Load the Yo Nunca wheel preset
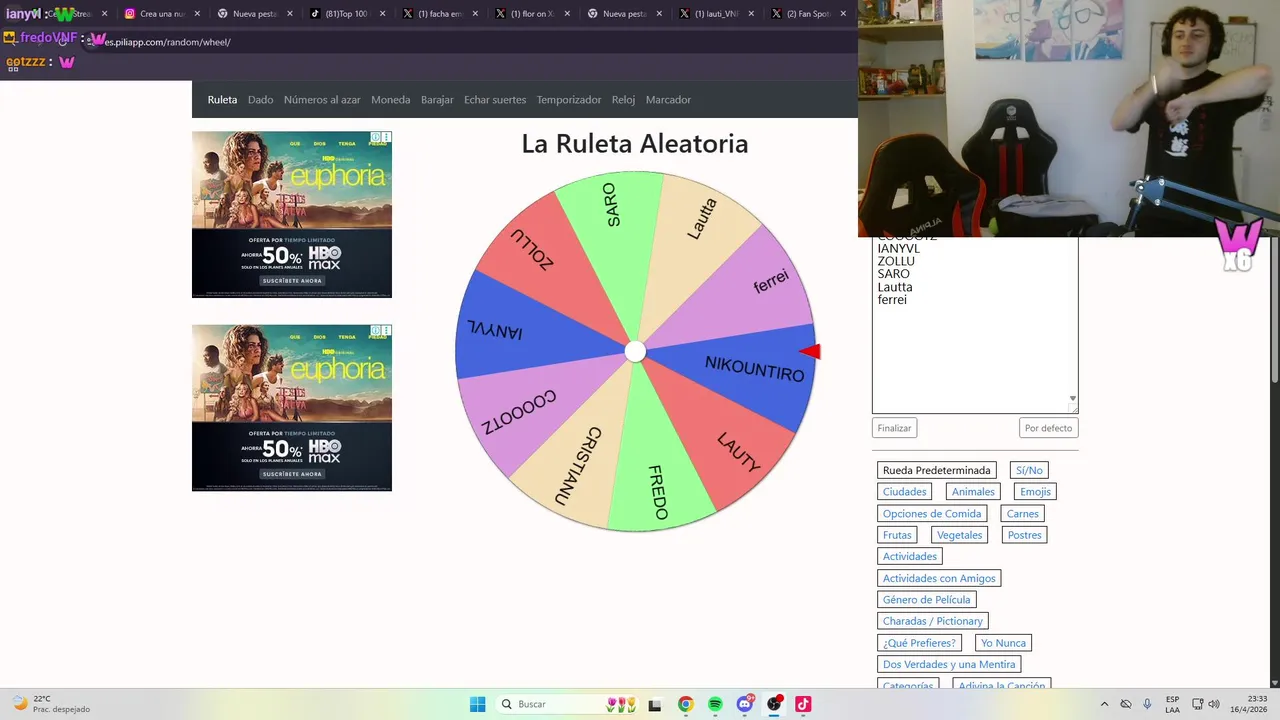 pos(1003,643)
